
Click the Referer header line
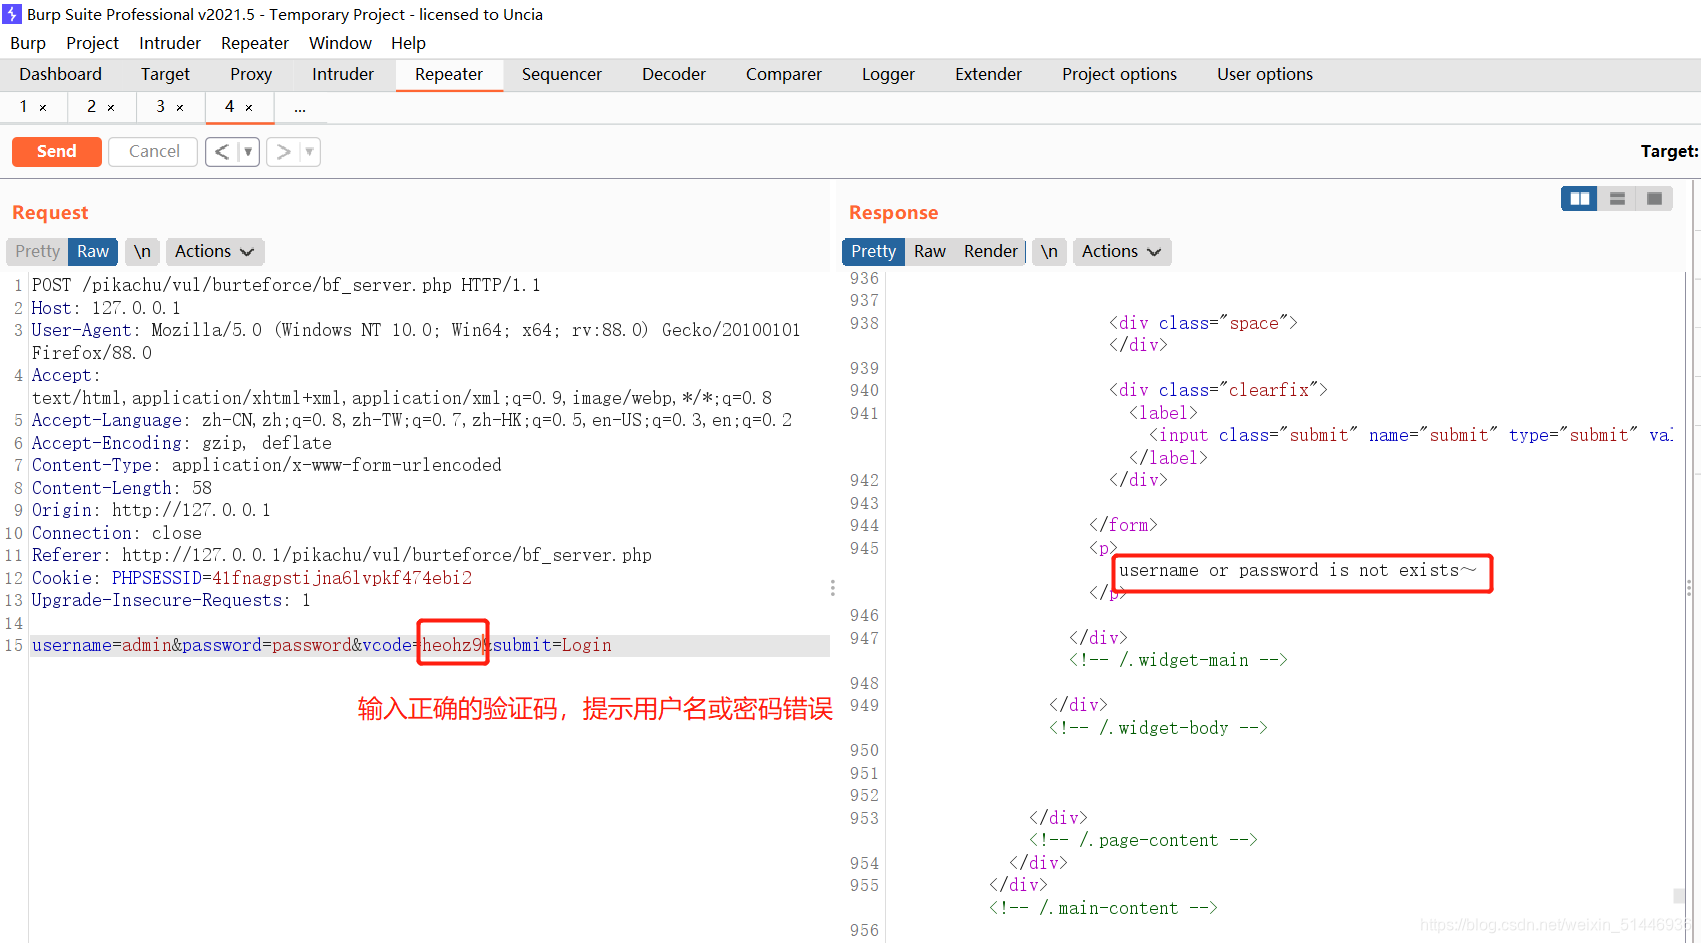tap(342, 556)
